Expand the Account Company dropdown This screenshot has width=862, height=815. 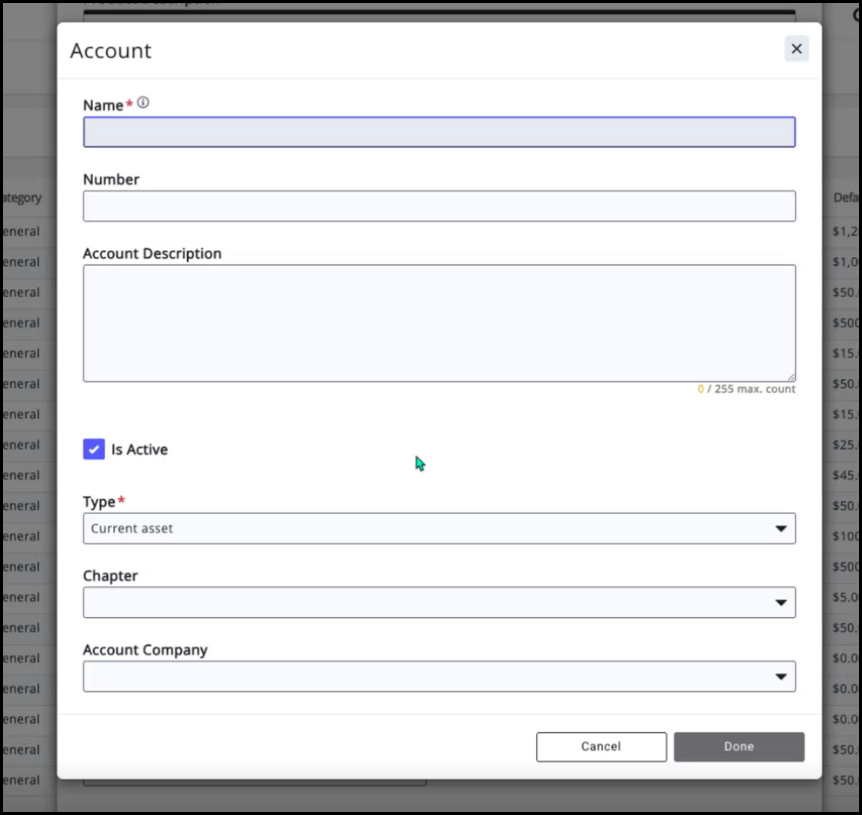coord(430,676)
